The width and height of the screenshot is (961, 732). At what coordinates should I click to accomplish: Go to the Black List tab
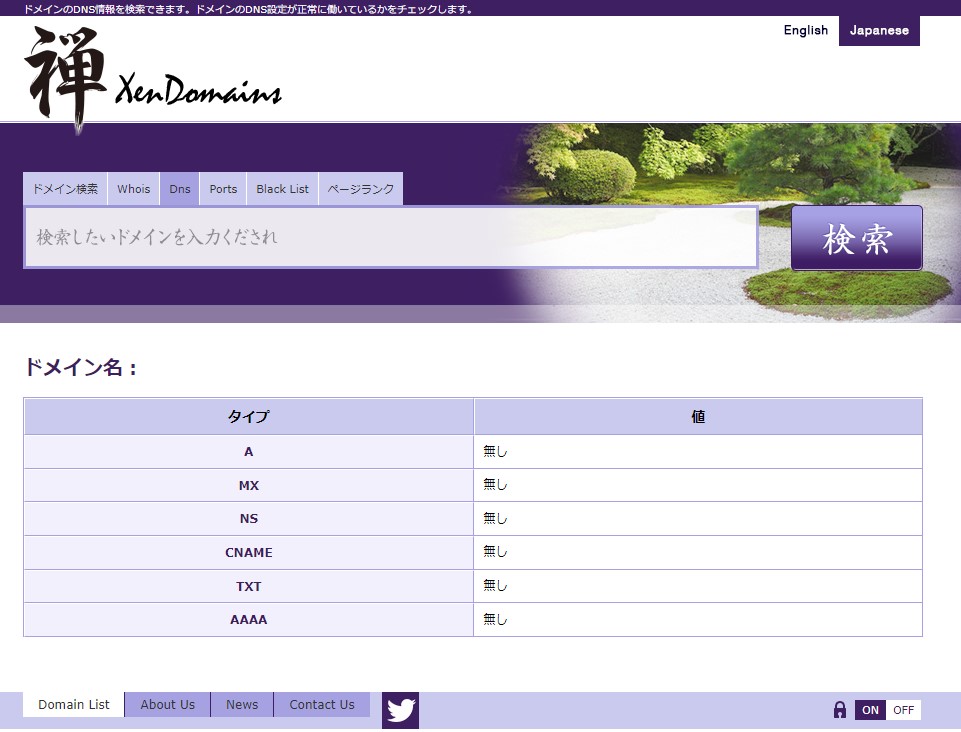(x=283, y=189)
